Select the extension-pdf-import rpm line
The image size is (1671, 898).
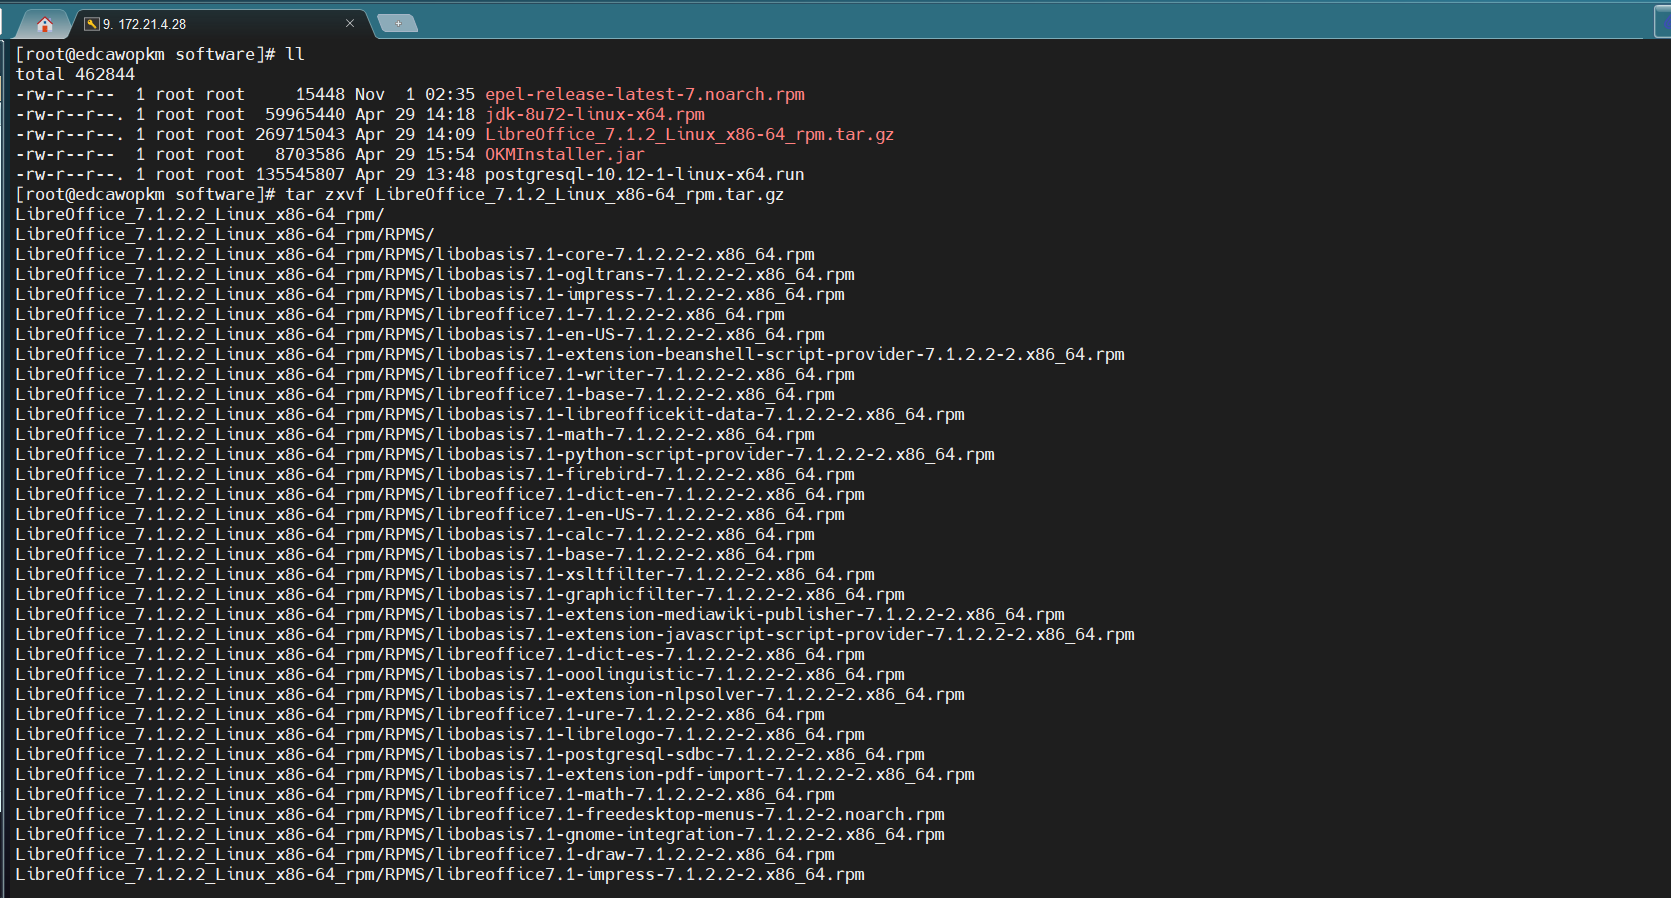coord(495,774)
